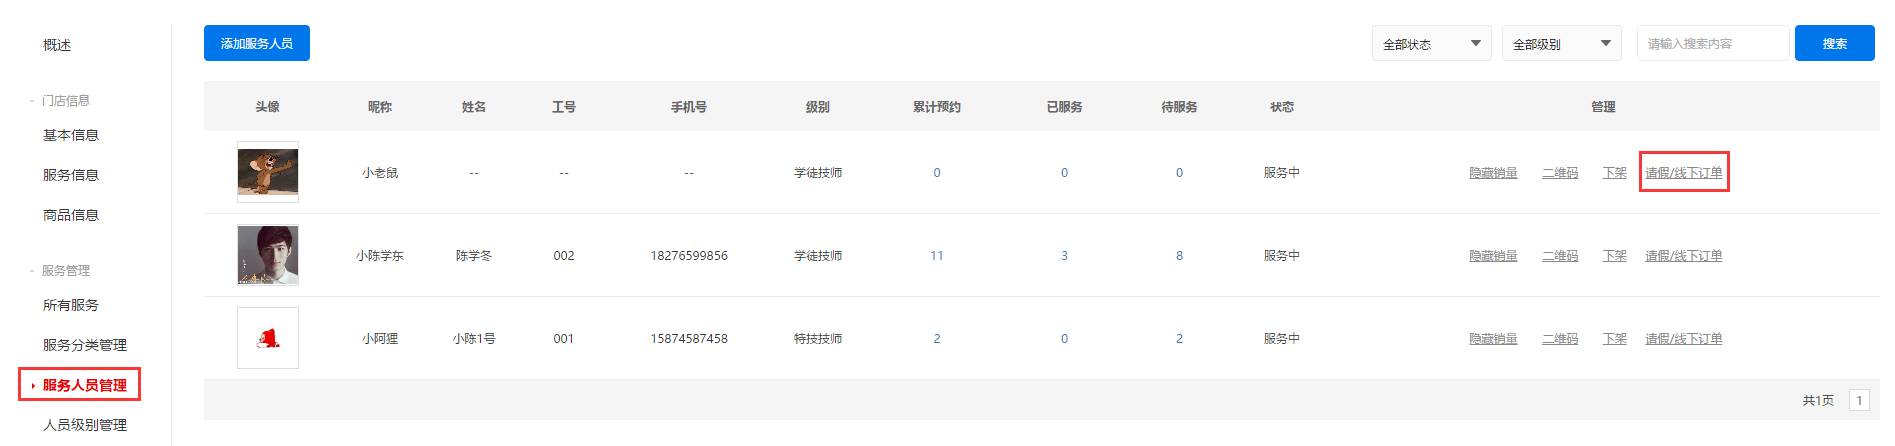The height and width of the screenshot is (446, 1895).
Task: Go to 商品信息 in the sidebar
Action: [71, 215]
